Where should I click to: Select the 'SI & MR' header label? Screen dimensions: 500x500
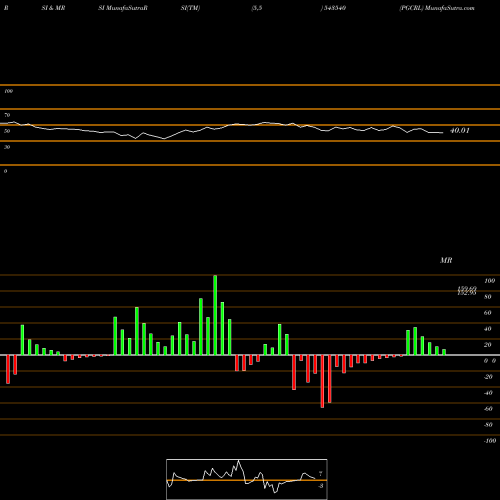point(53,8)
